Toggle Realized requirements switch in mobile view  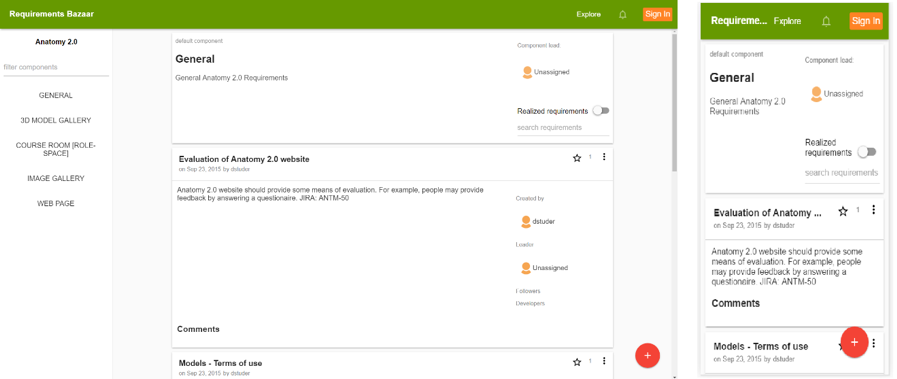(x=867, y=152)
